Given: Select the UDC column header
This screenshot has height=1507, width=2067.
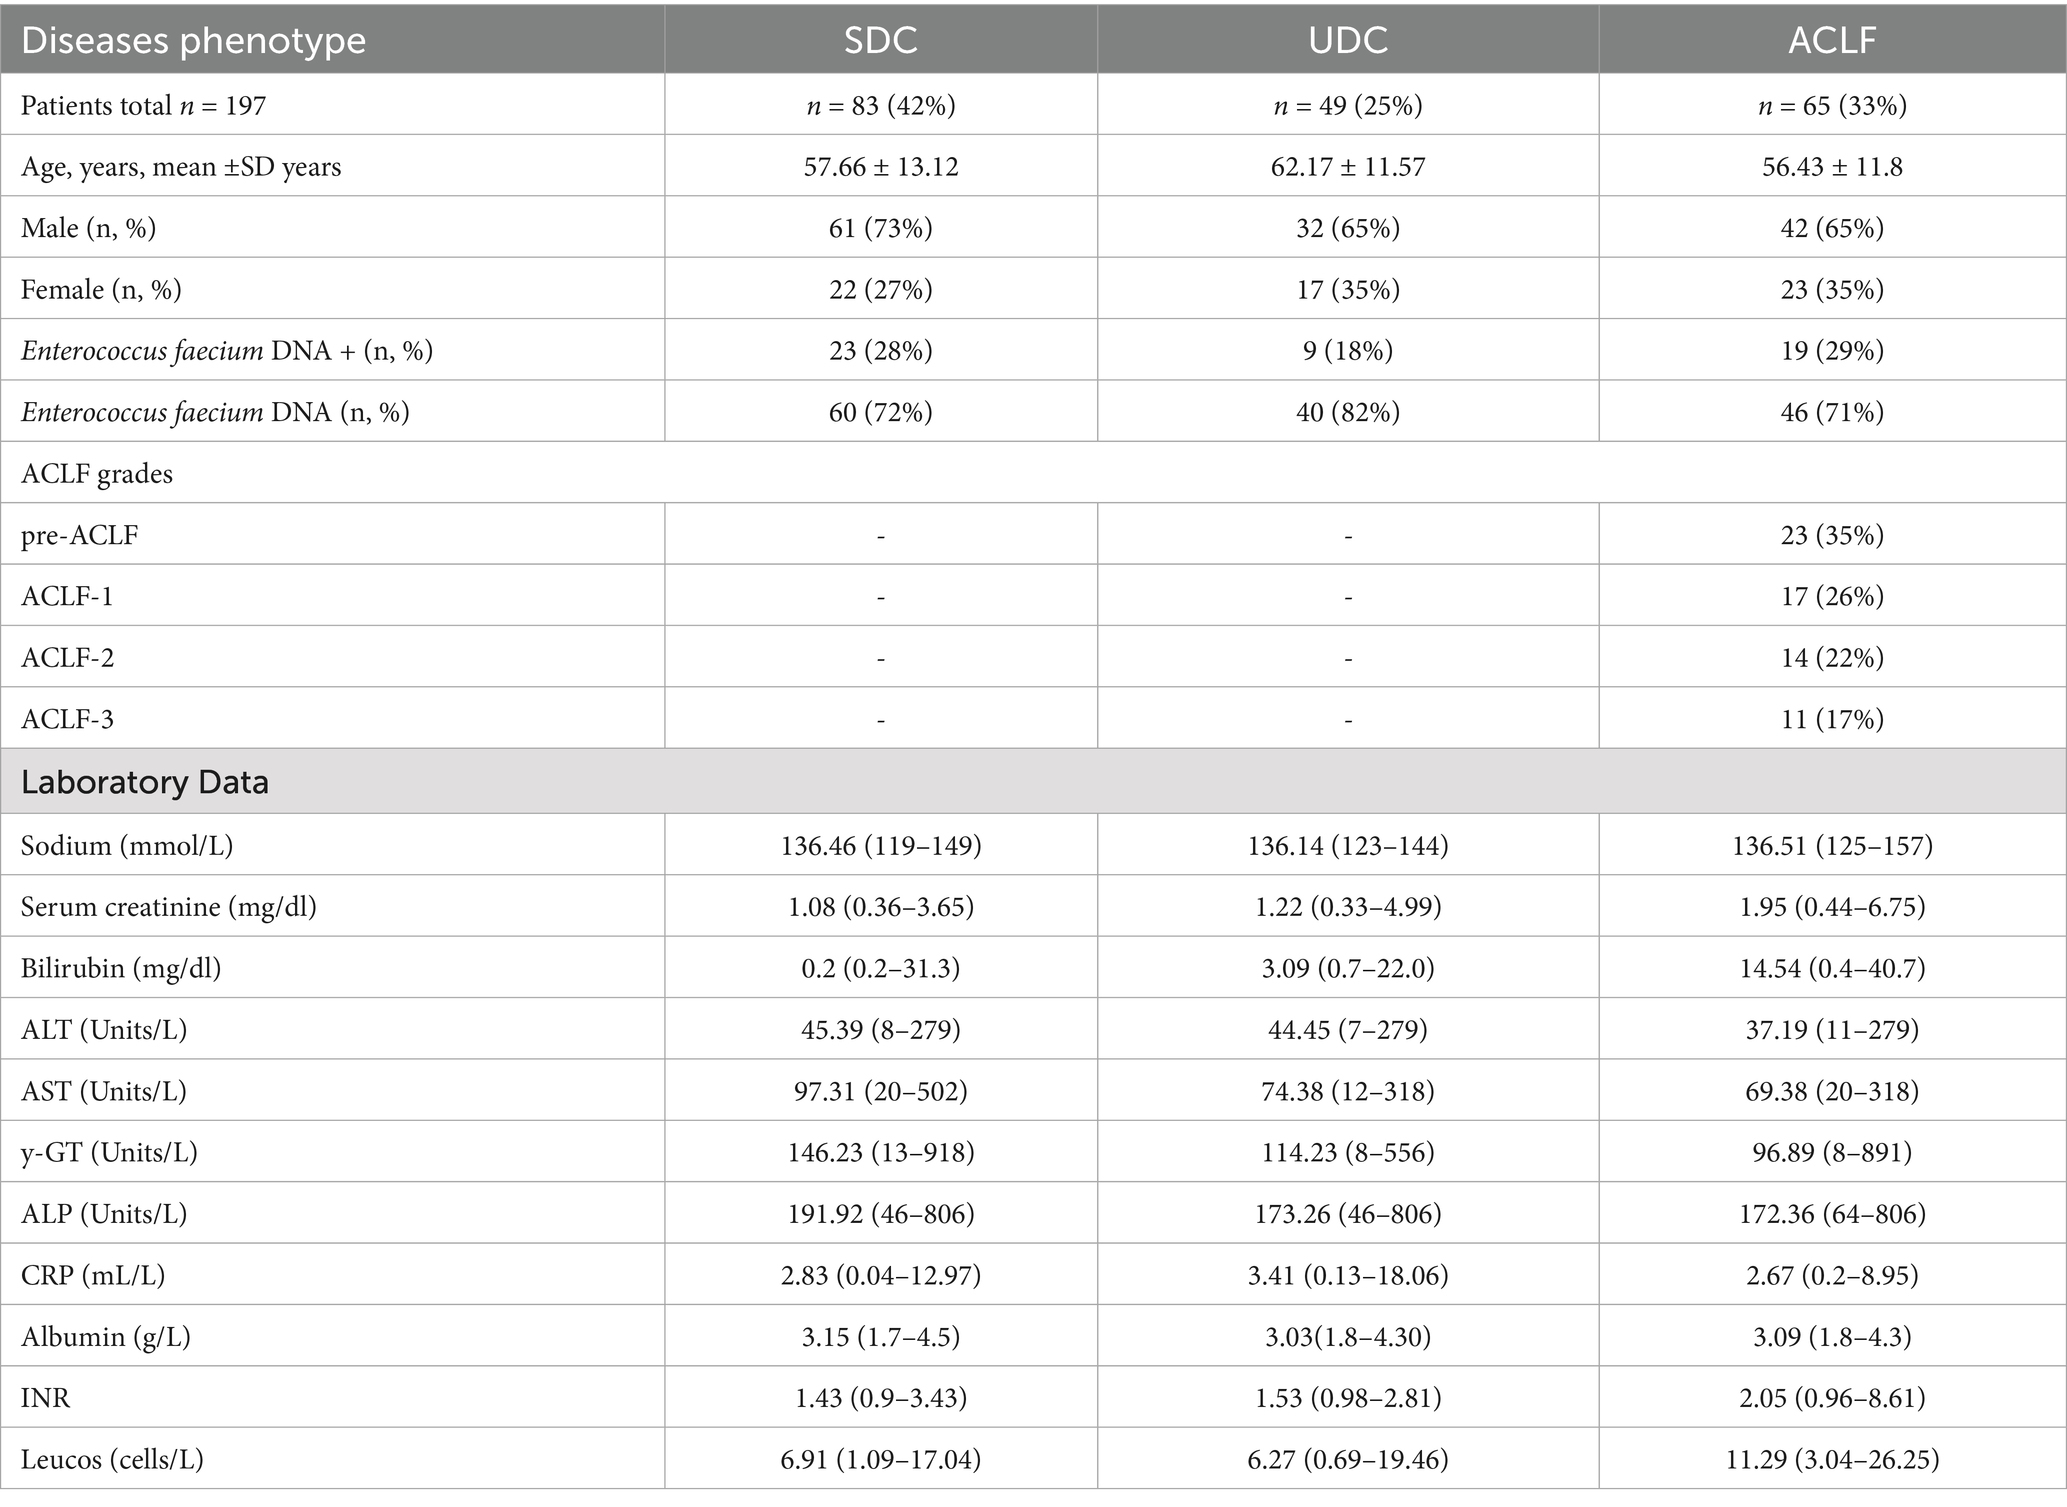Looking at the screenshot, I should (x=1347, y=40).
